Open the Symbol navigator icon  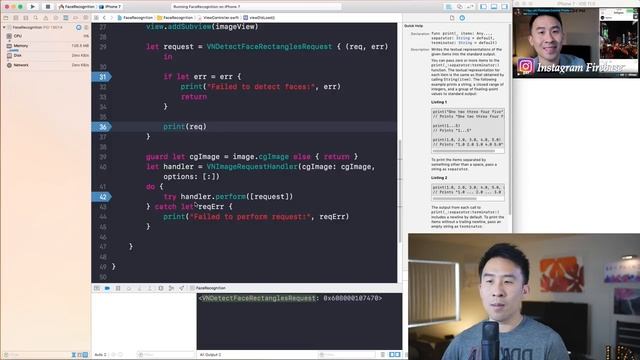tap(26, 18)
